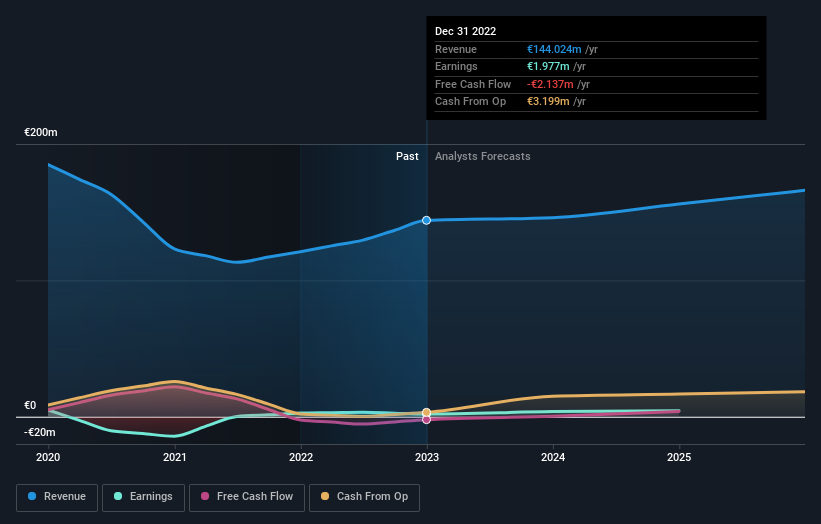
Task: Select the 2020 x-axis label
Action: point(48,458)
